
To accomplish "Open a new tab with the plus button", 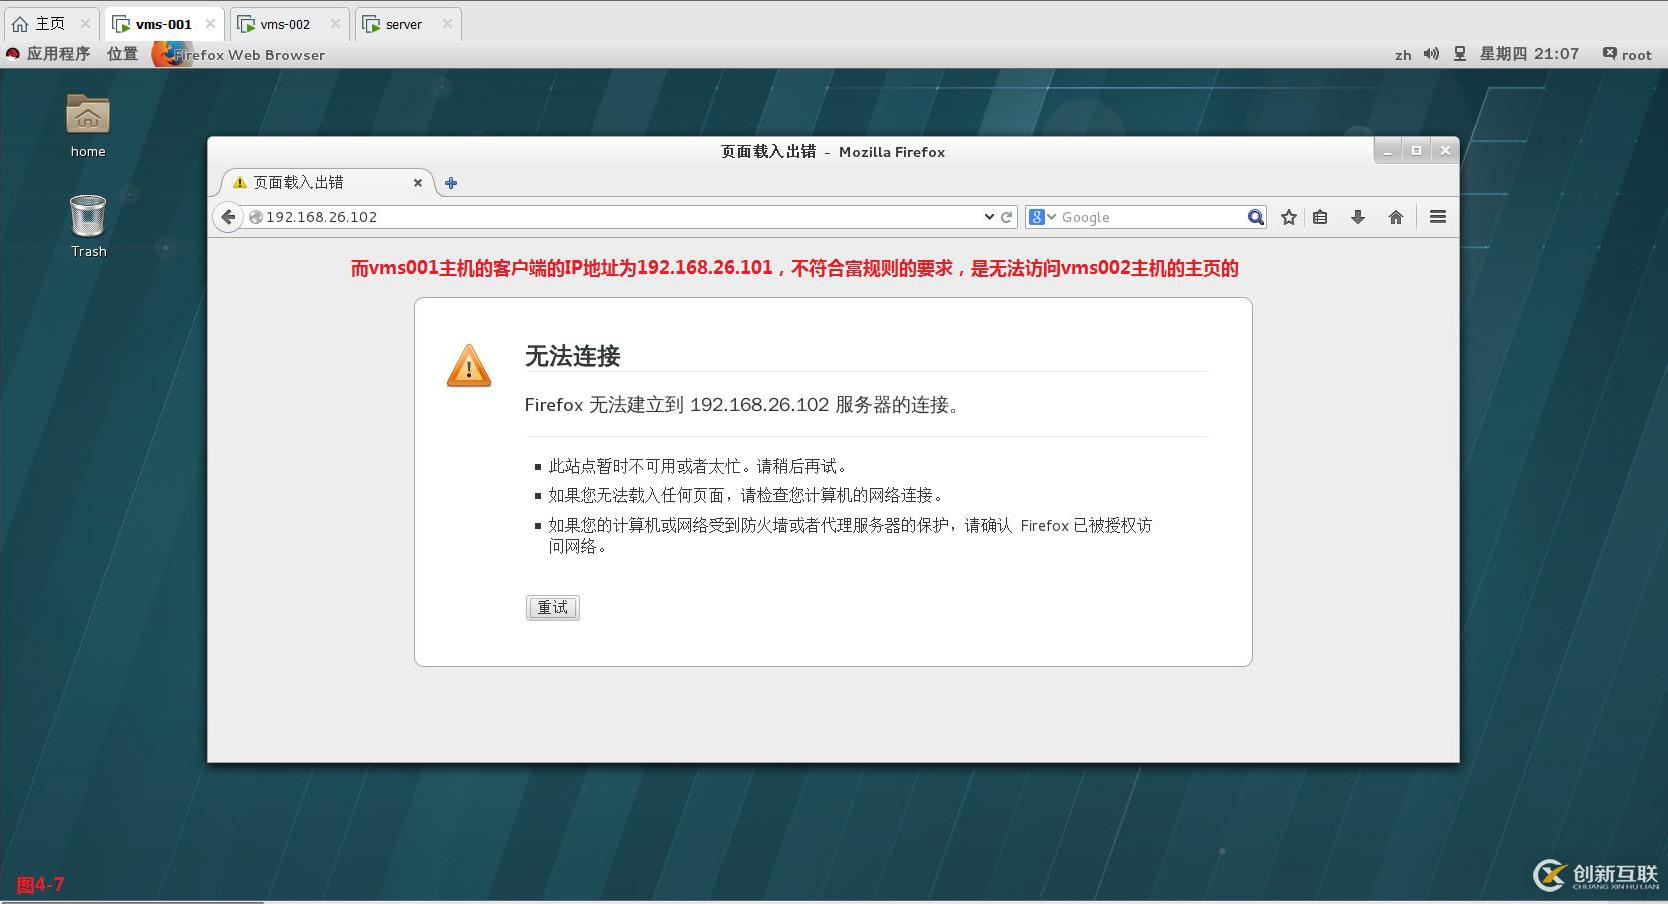I will coord(450,183).
